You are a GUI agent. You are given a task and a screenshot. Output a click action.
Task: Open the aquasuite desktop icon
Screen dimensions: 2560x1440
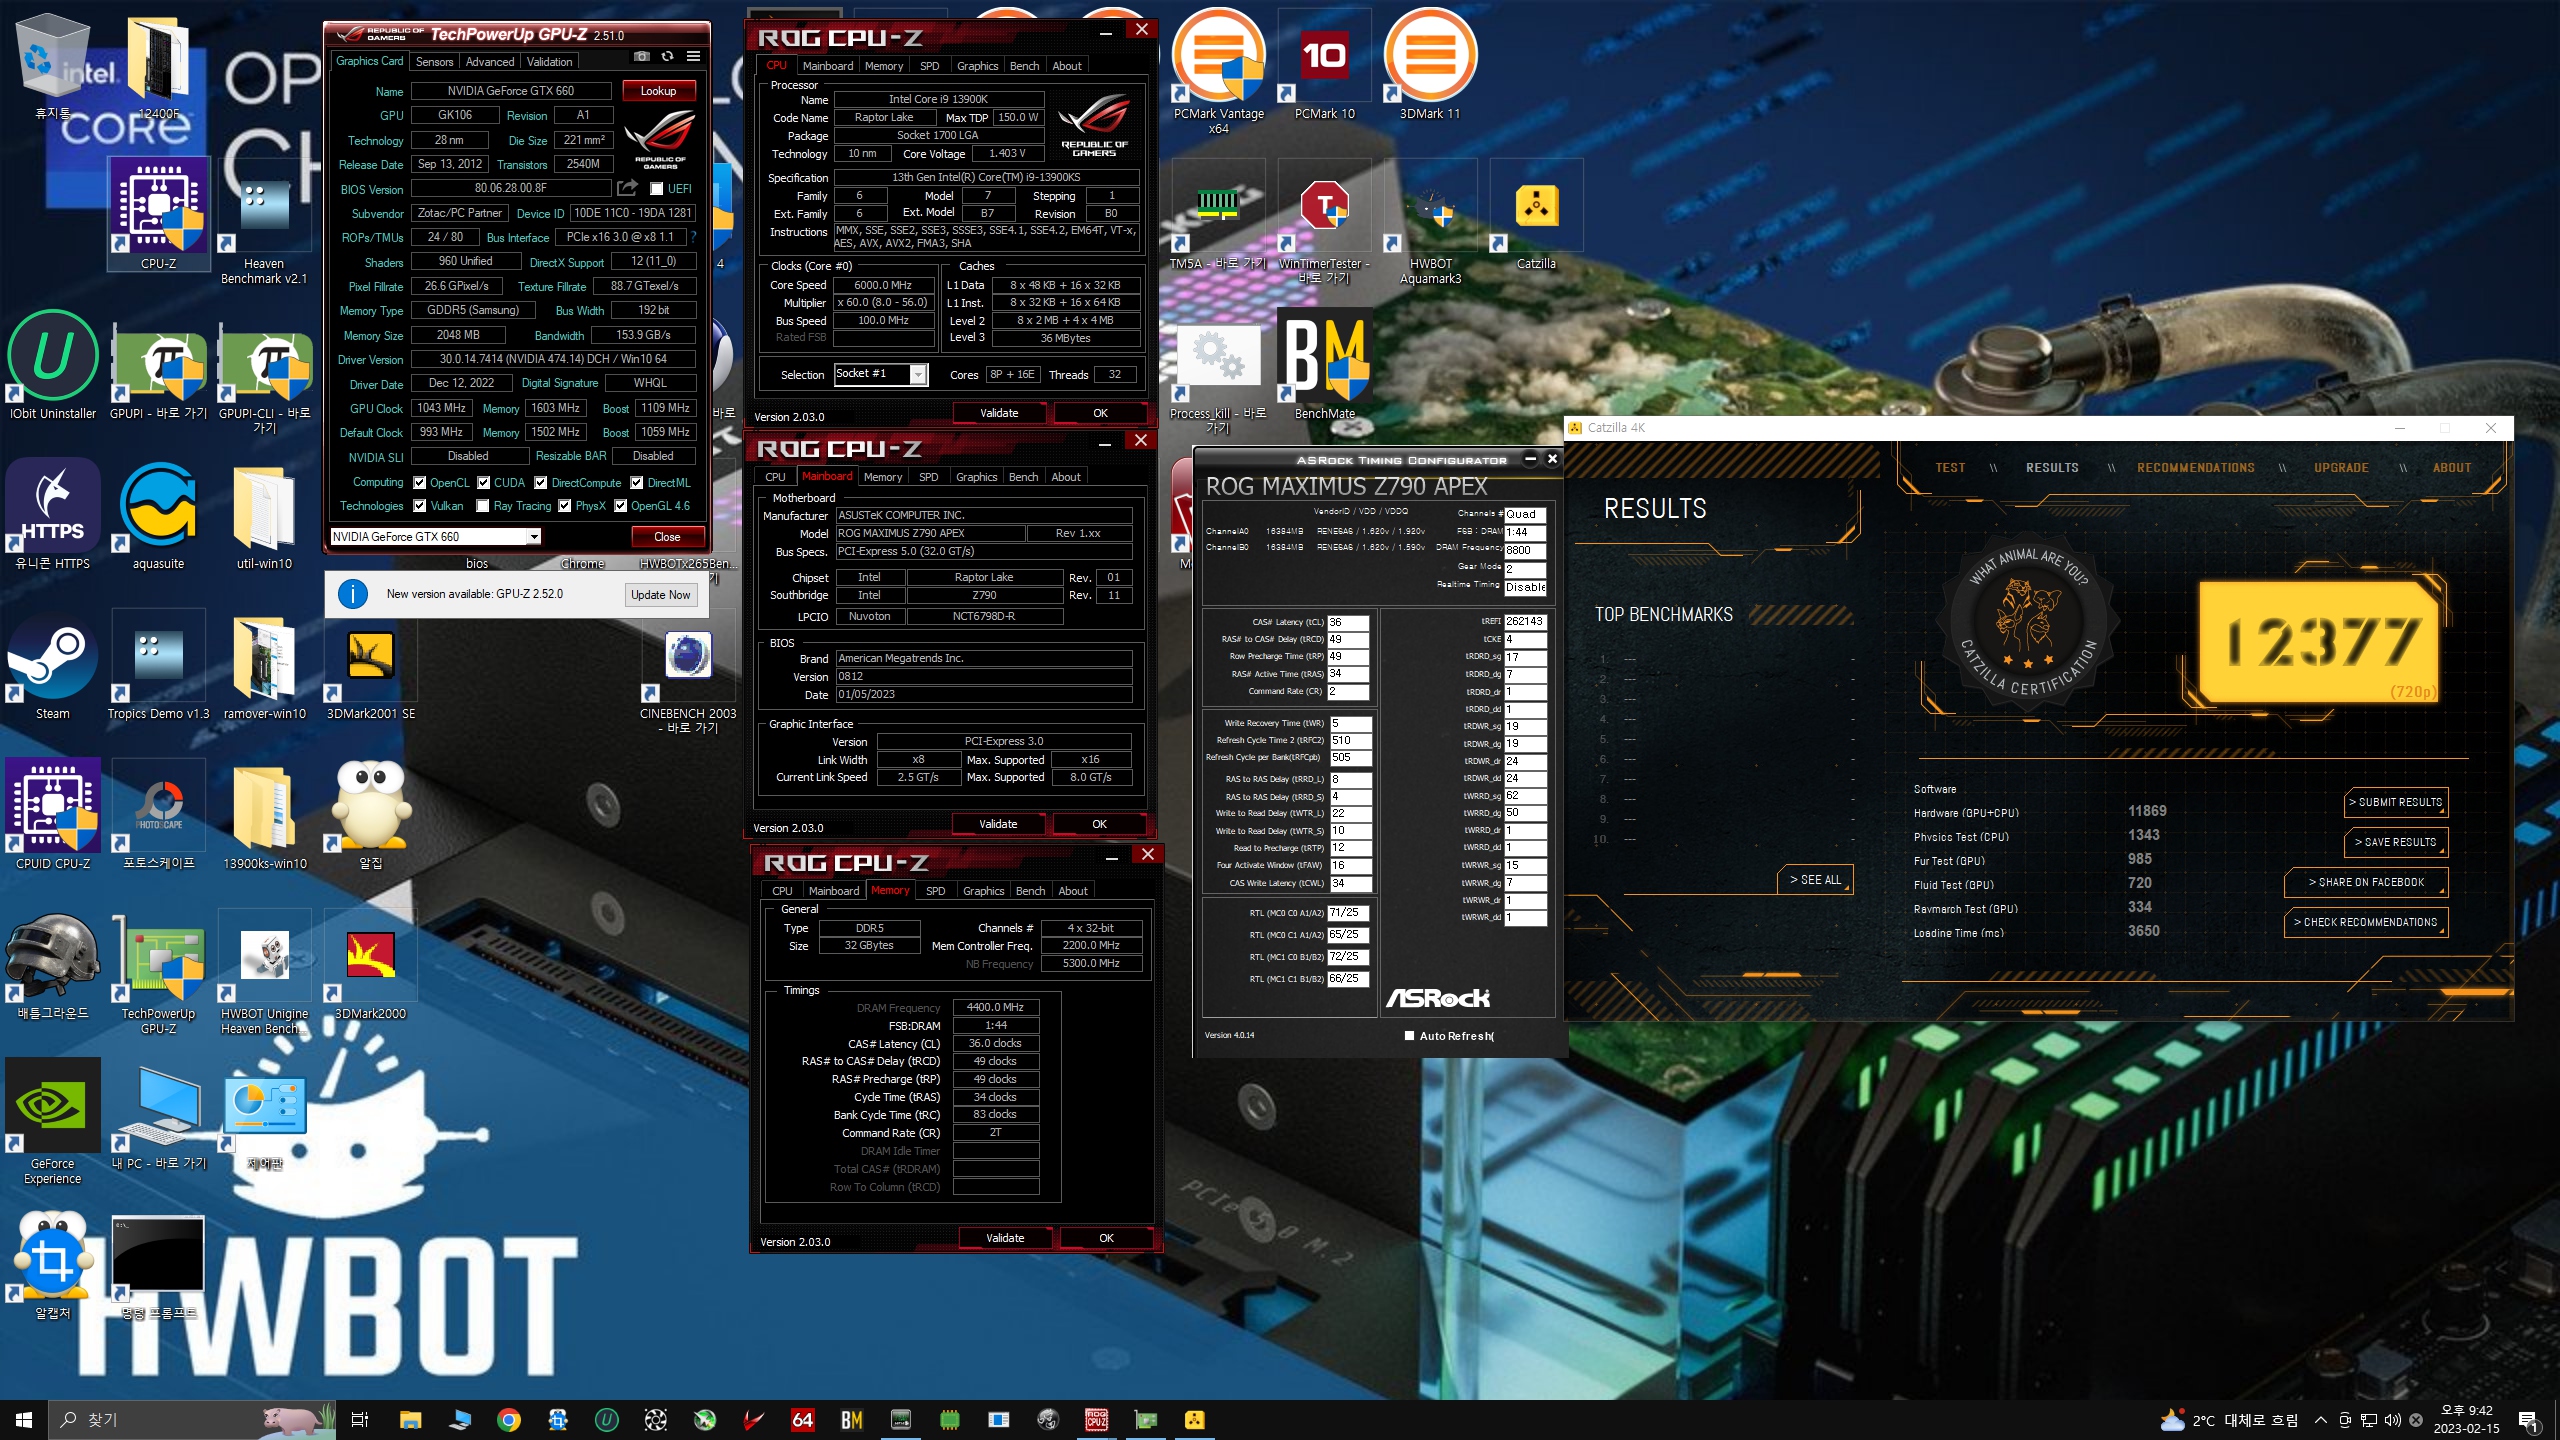[158, 515]
